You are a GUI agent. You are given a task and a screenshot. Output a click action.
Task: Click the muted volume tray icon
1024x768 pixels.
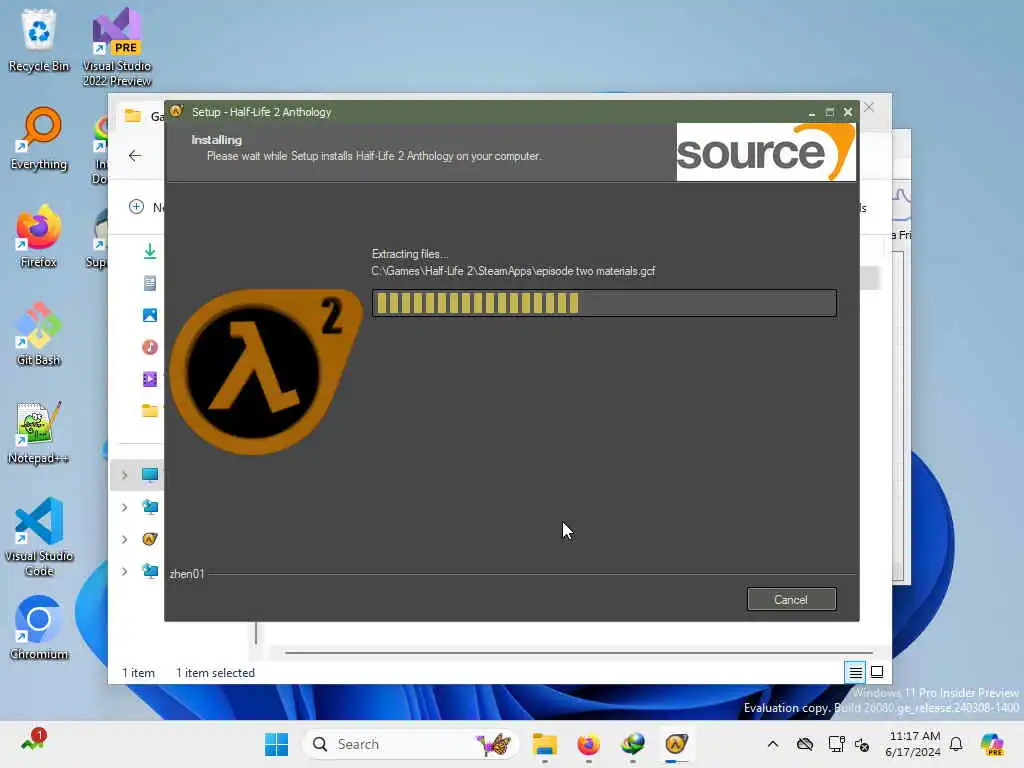tap(862, 744)
